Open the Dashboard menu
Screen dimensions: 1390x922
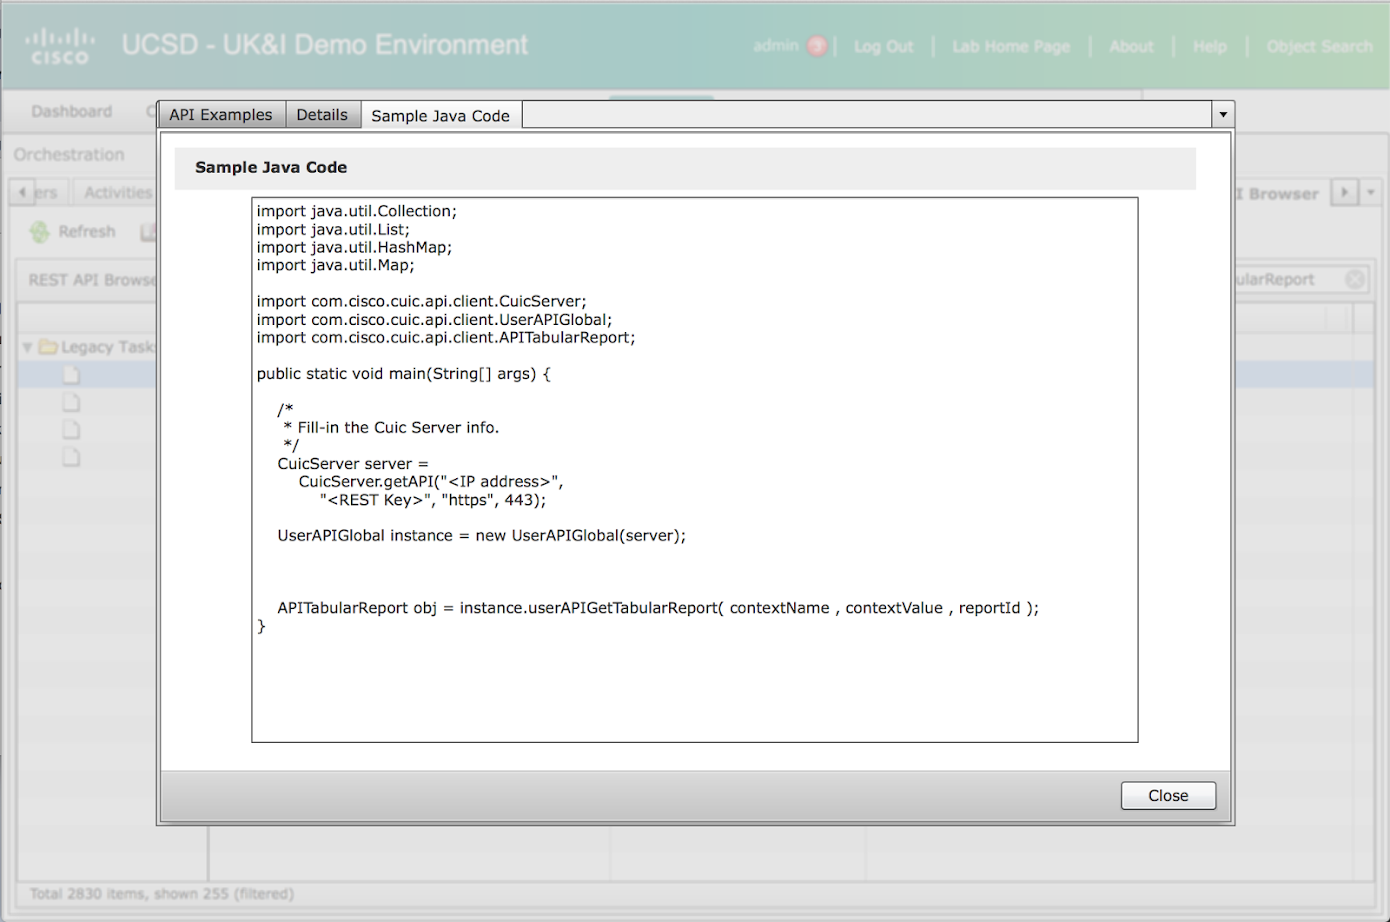click(x=71, y=111)
